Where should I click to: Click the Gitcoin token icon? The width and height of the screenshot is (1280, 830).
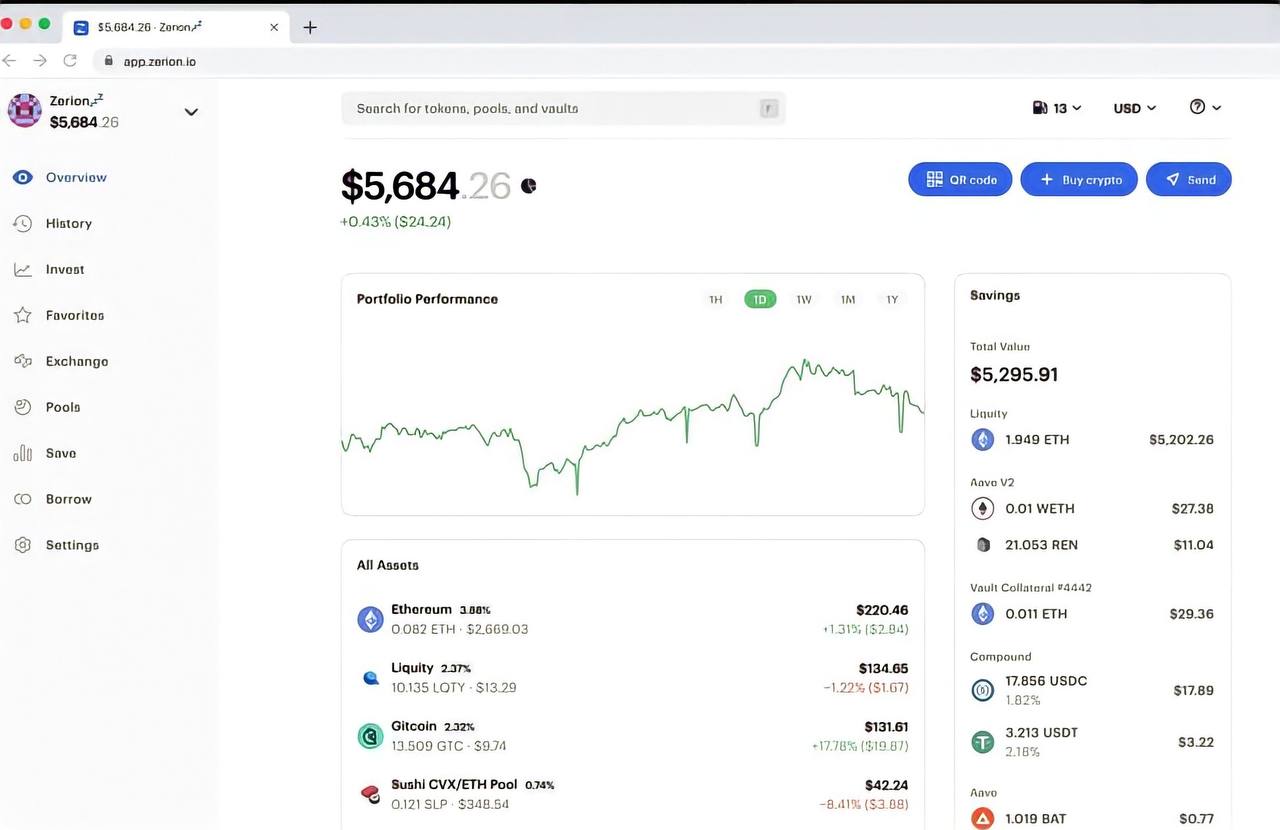pos(371,737)
